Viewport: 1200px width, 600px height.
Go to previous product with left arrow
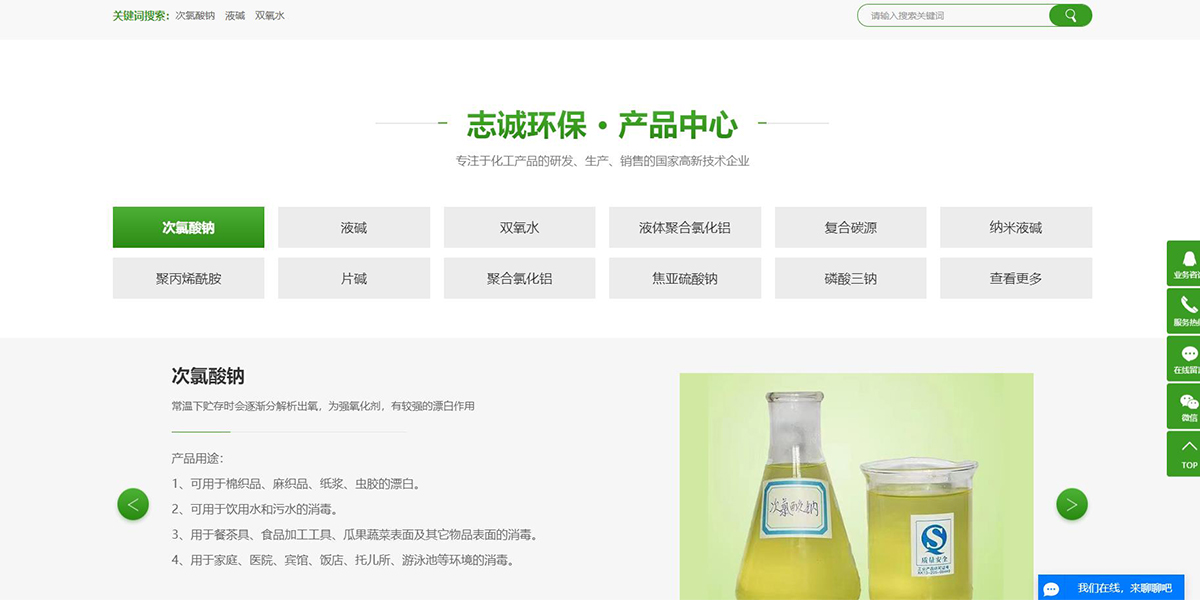(133, 504)
